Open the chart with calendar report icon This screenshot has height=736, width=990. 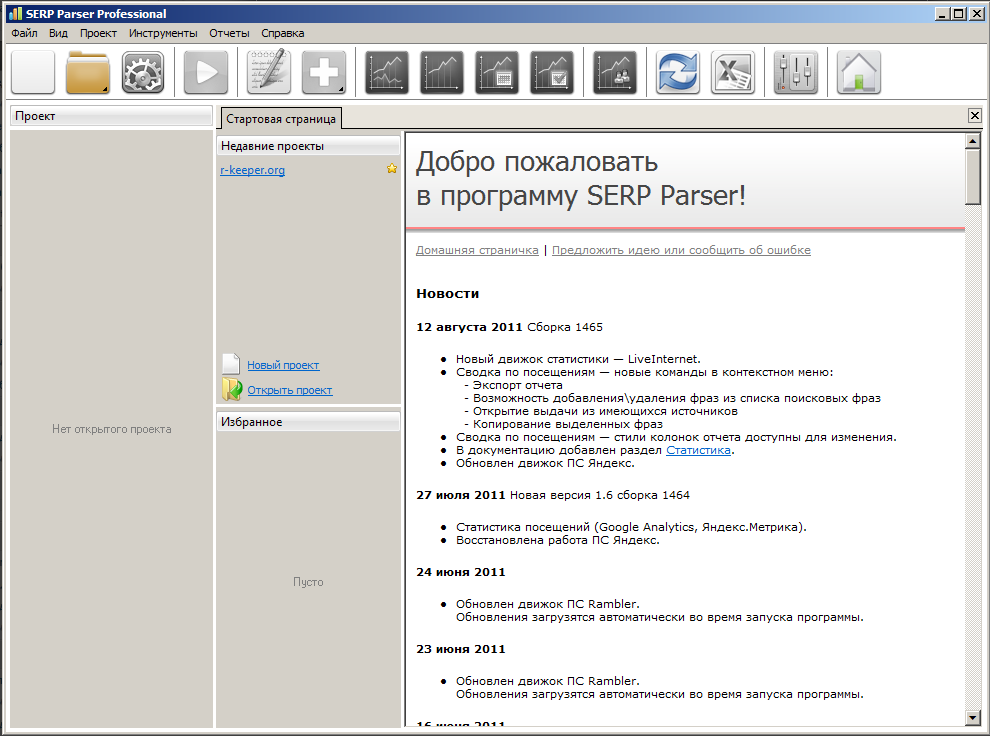point(497,73)
